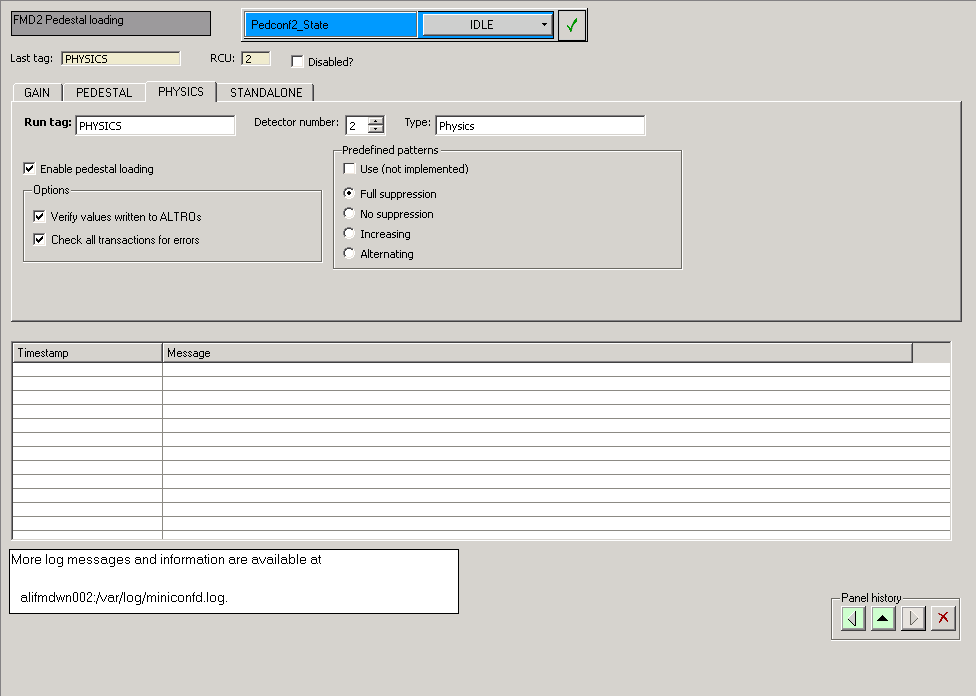Image resolution: width=977 pixels, height=697 pixels.
Task: Toggle Use (not implemented) checkbox
Action: tap(350, 169)
